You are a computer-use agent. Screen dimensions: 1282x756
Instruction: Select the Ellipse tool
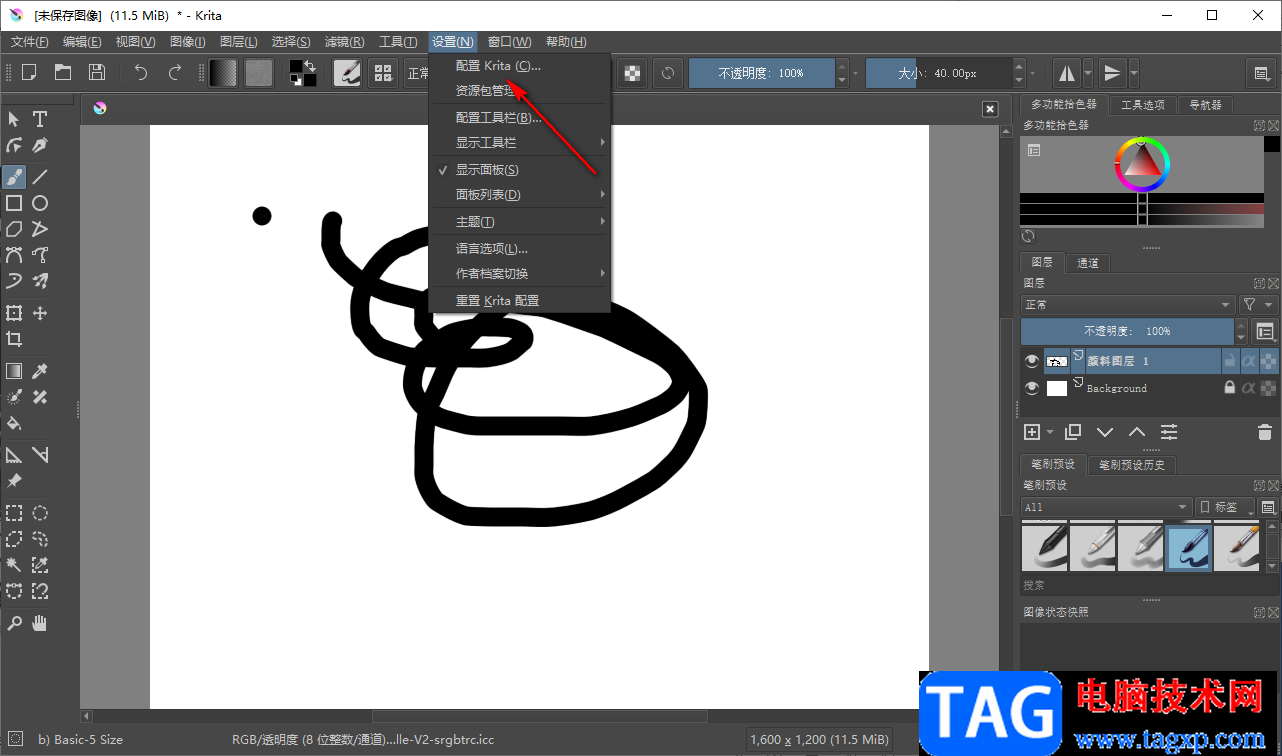pos(40,203)
